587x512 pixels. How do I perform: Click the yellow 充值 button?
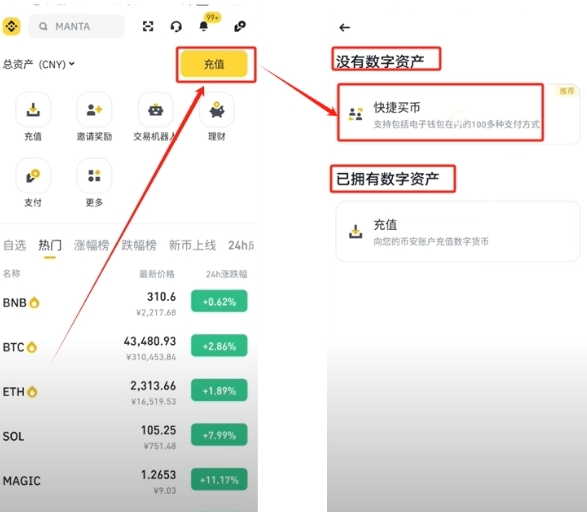pyautogui.click(x=214, y=64)
